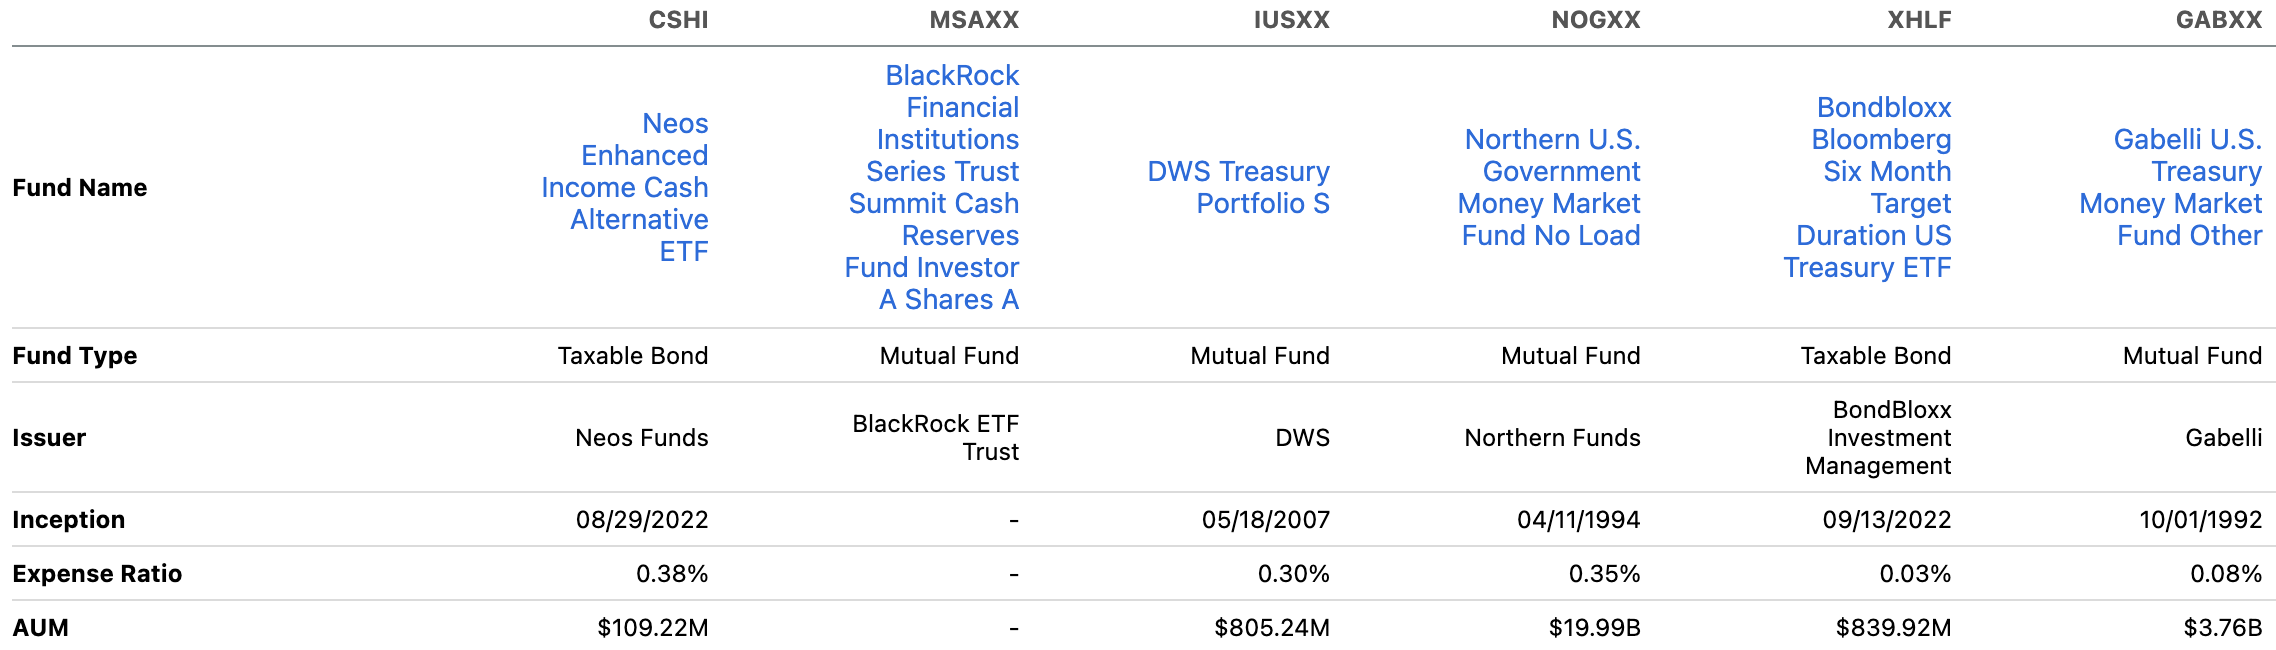Open the Neos Enhanced Income Cash Alternative ETF link
This screenshot has width=2276, height=650.
coord(625,187)
